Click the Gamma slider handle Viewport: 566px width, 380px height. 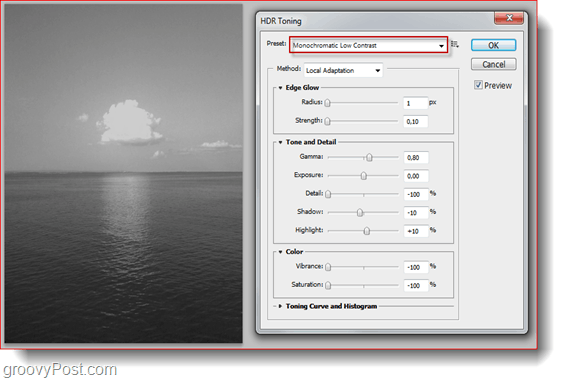coord(369,157)
